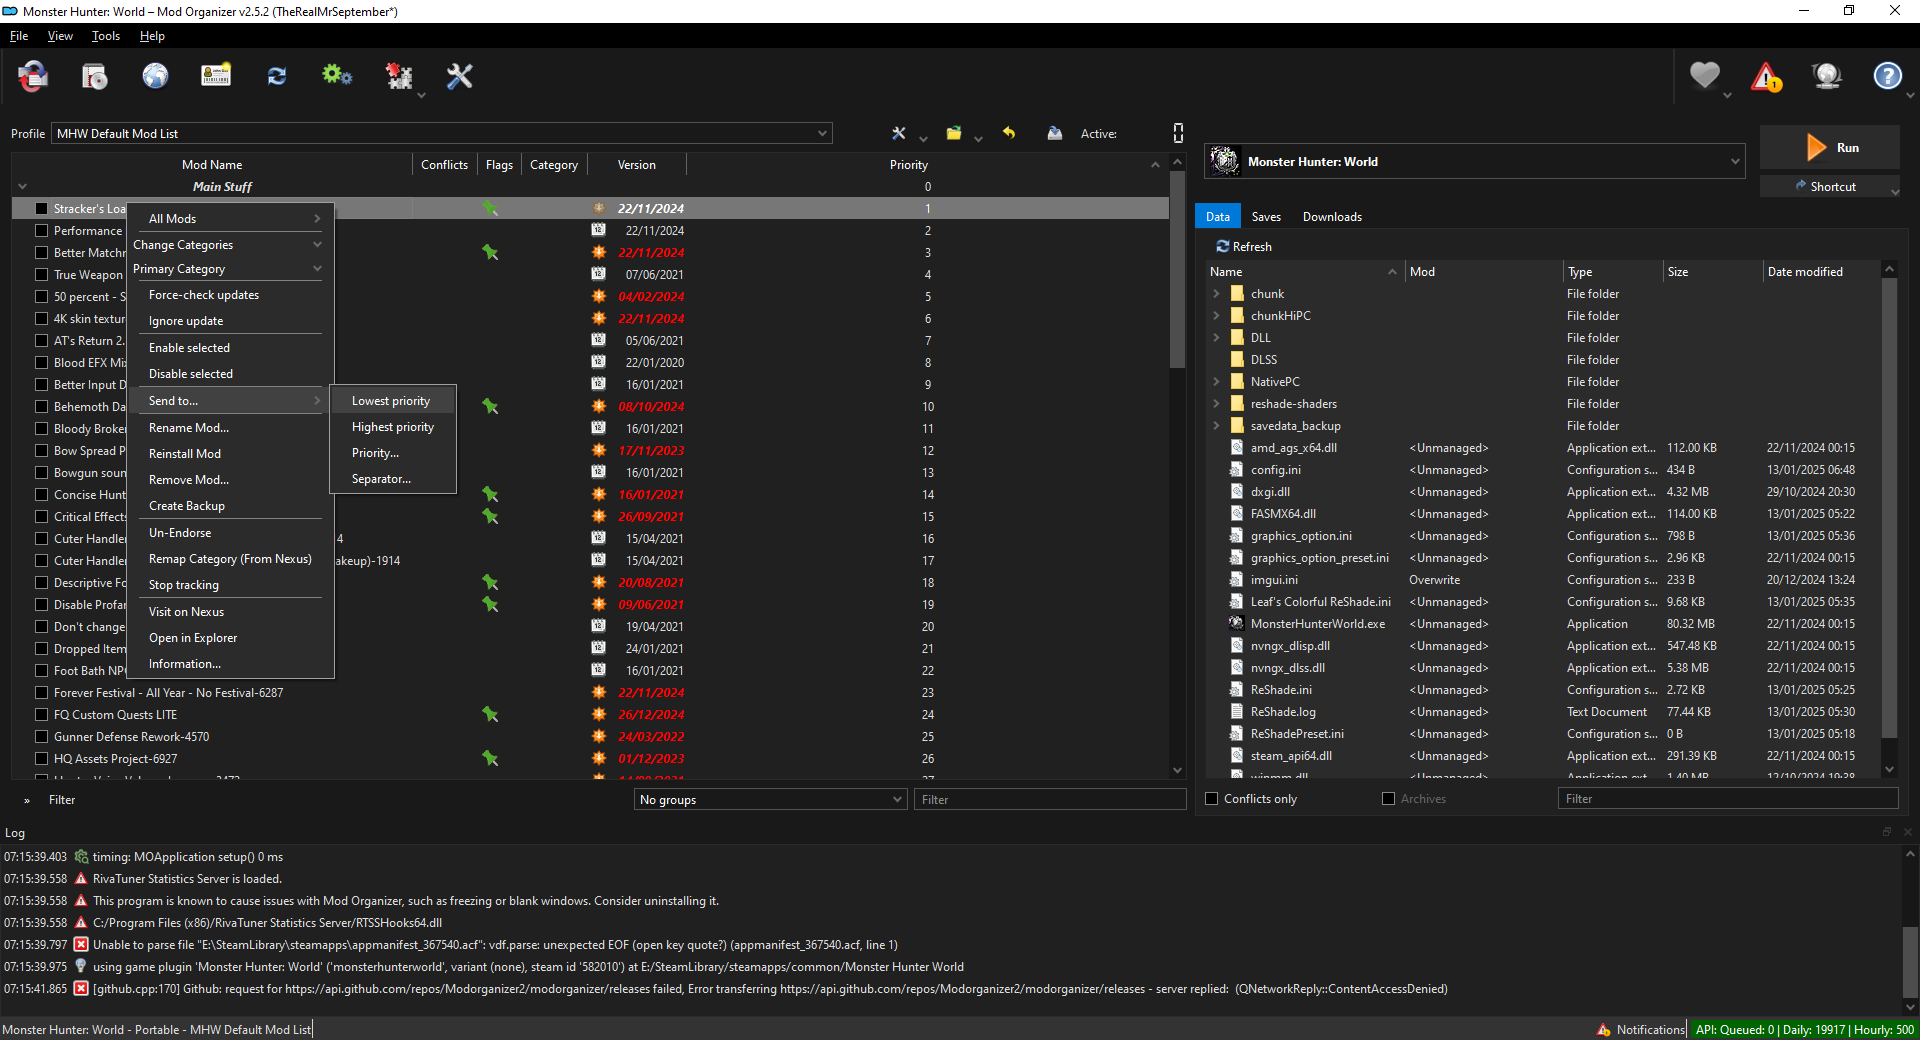Click the yellow restore backup arrow icon

pos(1009,133)
